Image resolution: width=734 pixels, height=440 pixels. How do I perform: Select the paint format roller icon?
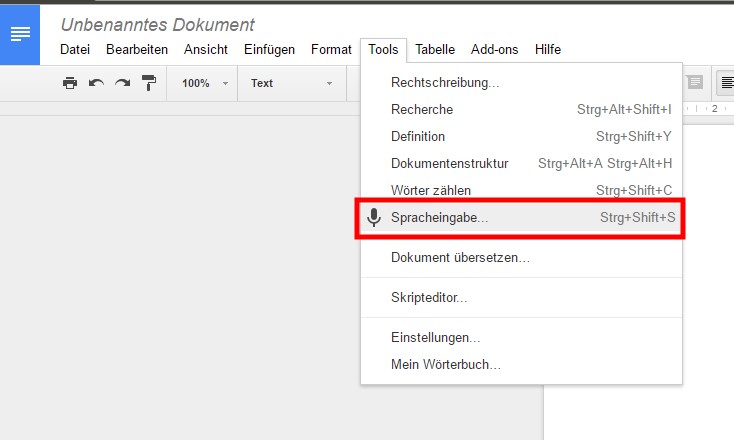point(149,83)
